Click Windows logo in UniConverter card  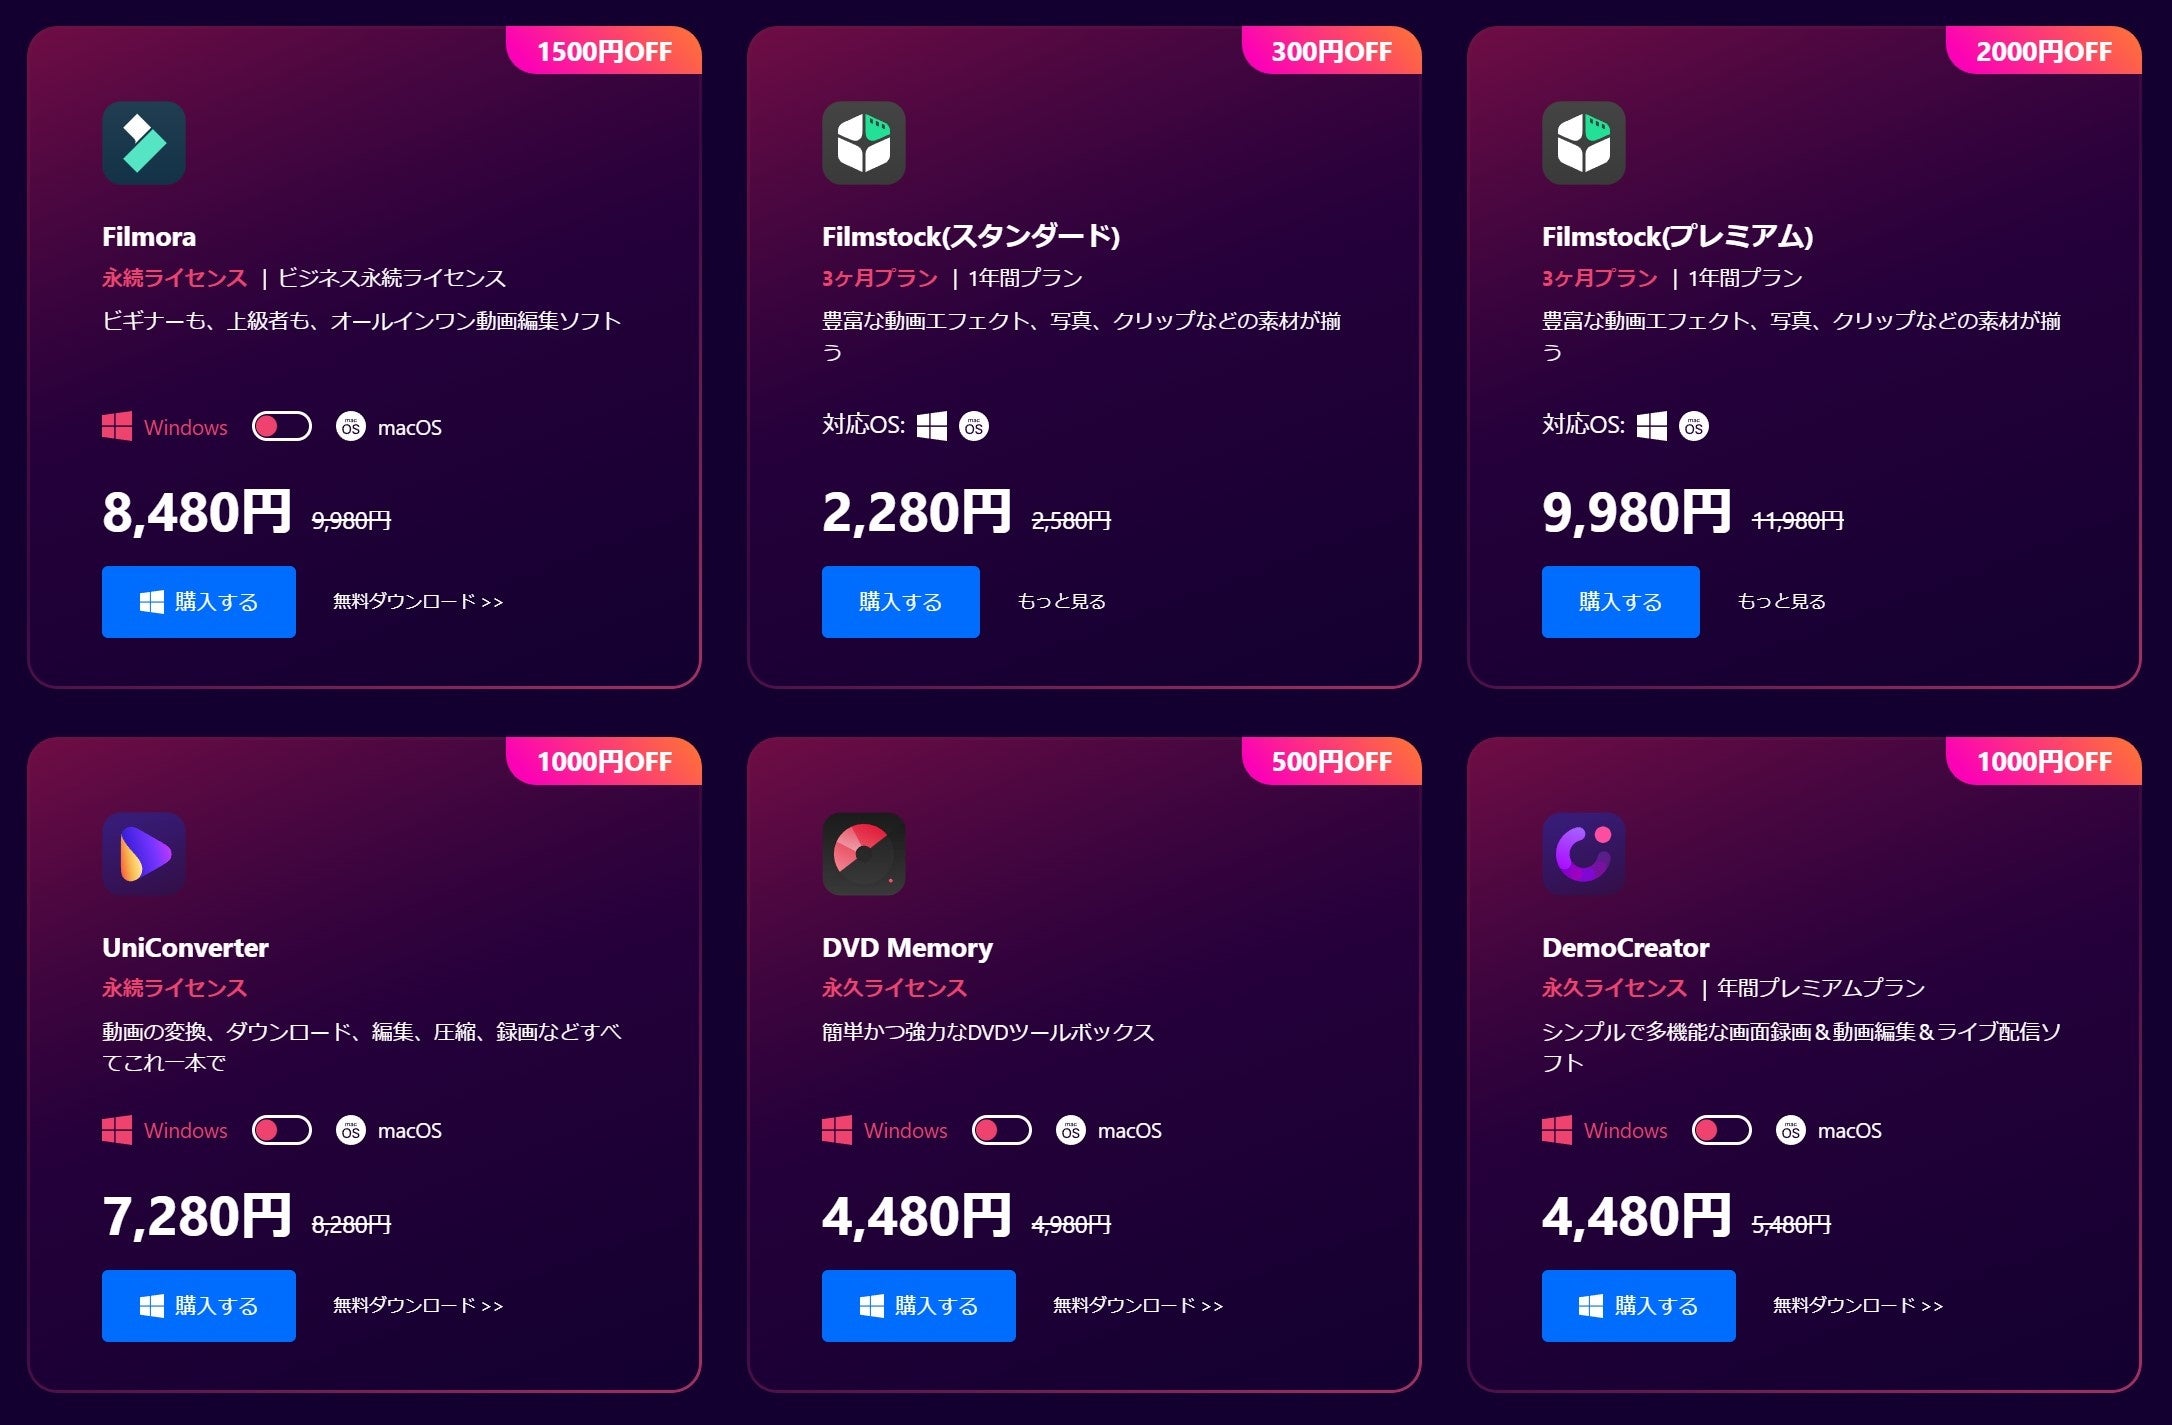pyautogui.click(x=117, y=1130)
